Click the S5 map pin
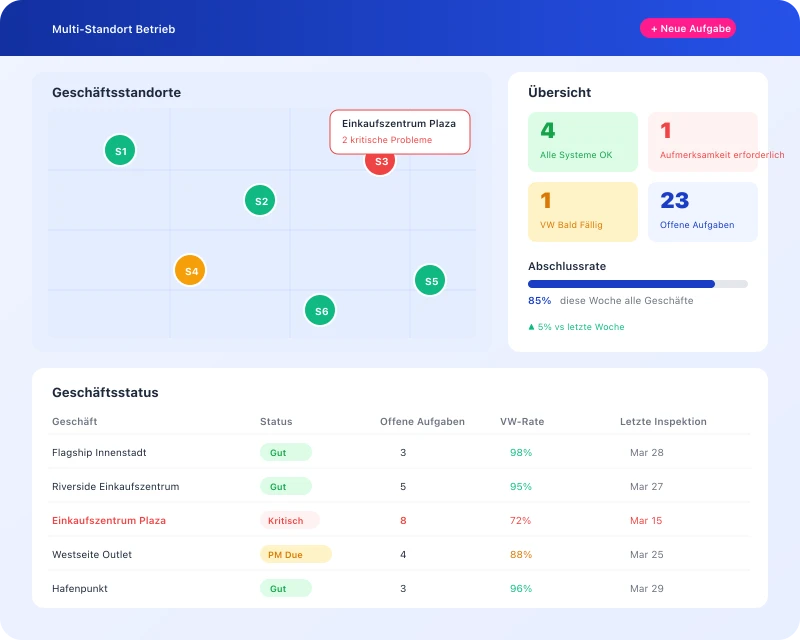 430,280
